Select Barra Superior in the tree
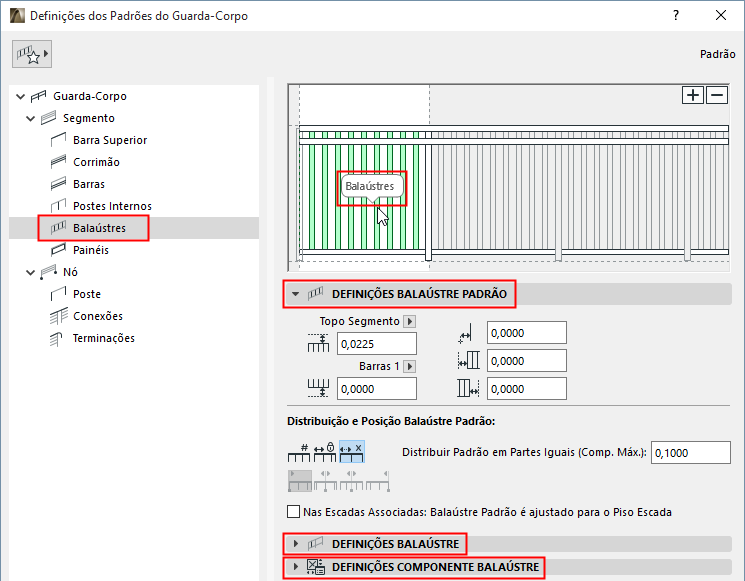Image resolution: width=745 pixels, height=581 pixels. pos(110,140)
